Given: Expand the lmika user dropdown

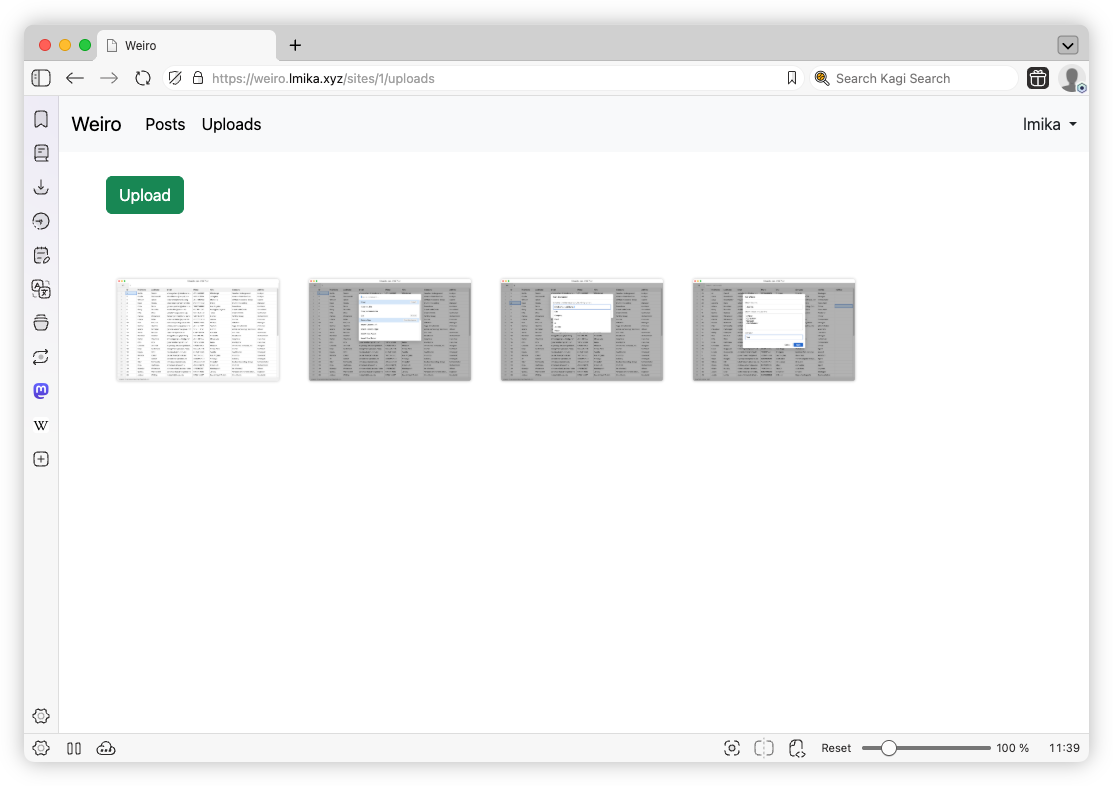Looking at the screenshot, I should [1049, 125].
